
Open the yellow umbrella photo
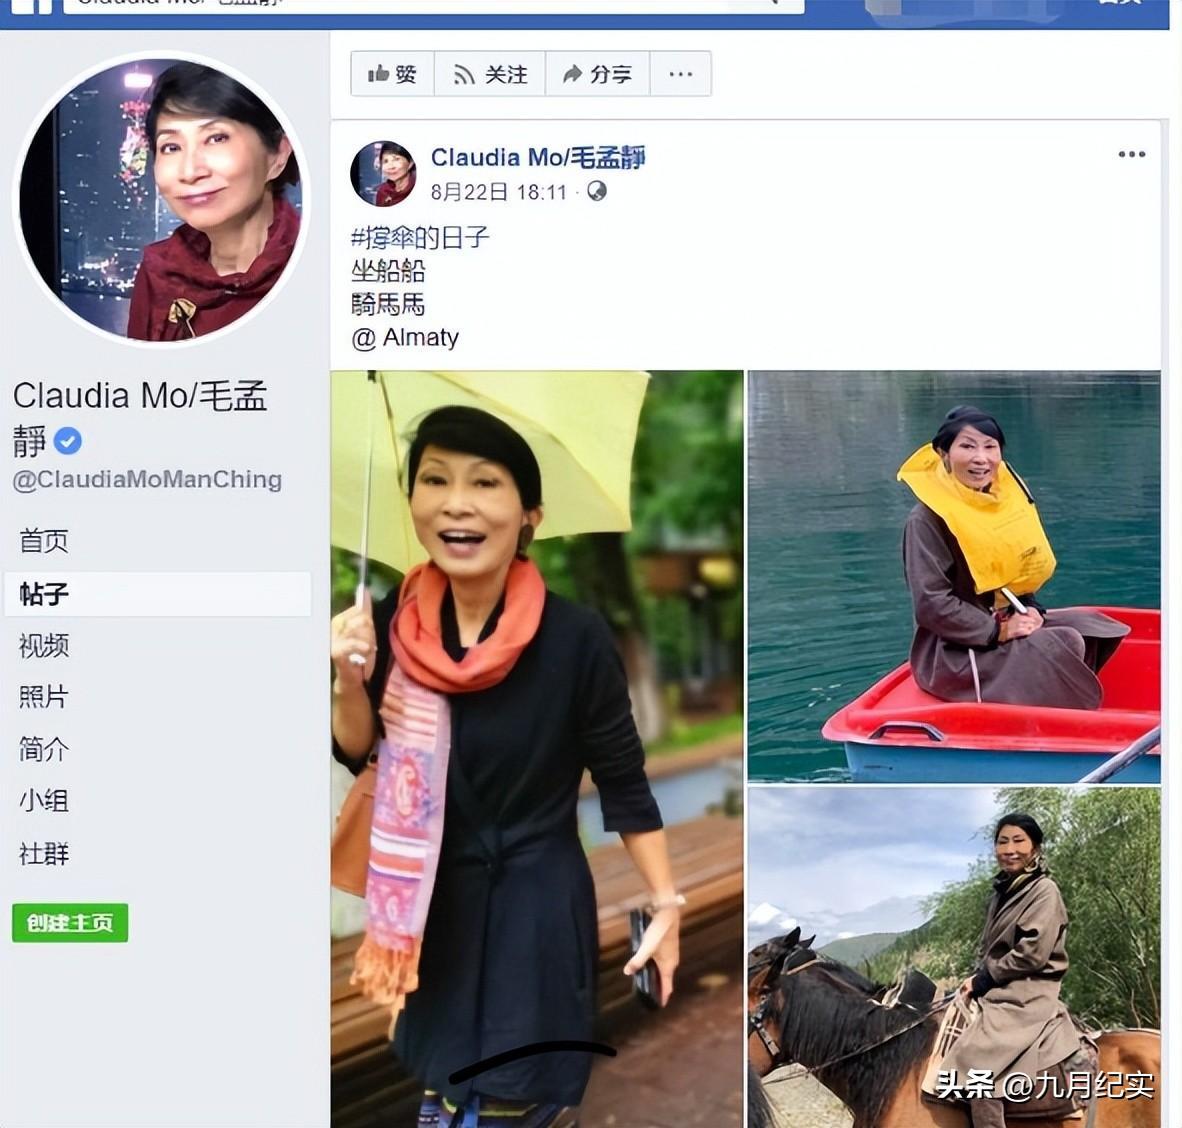pos(537,749)
